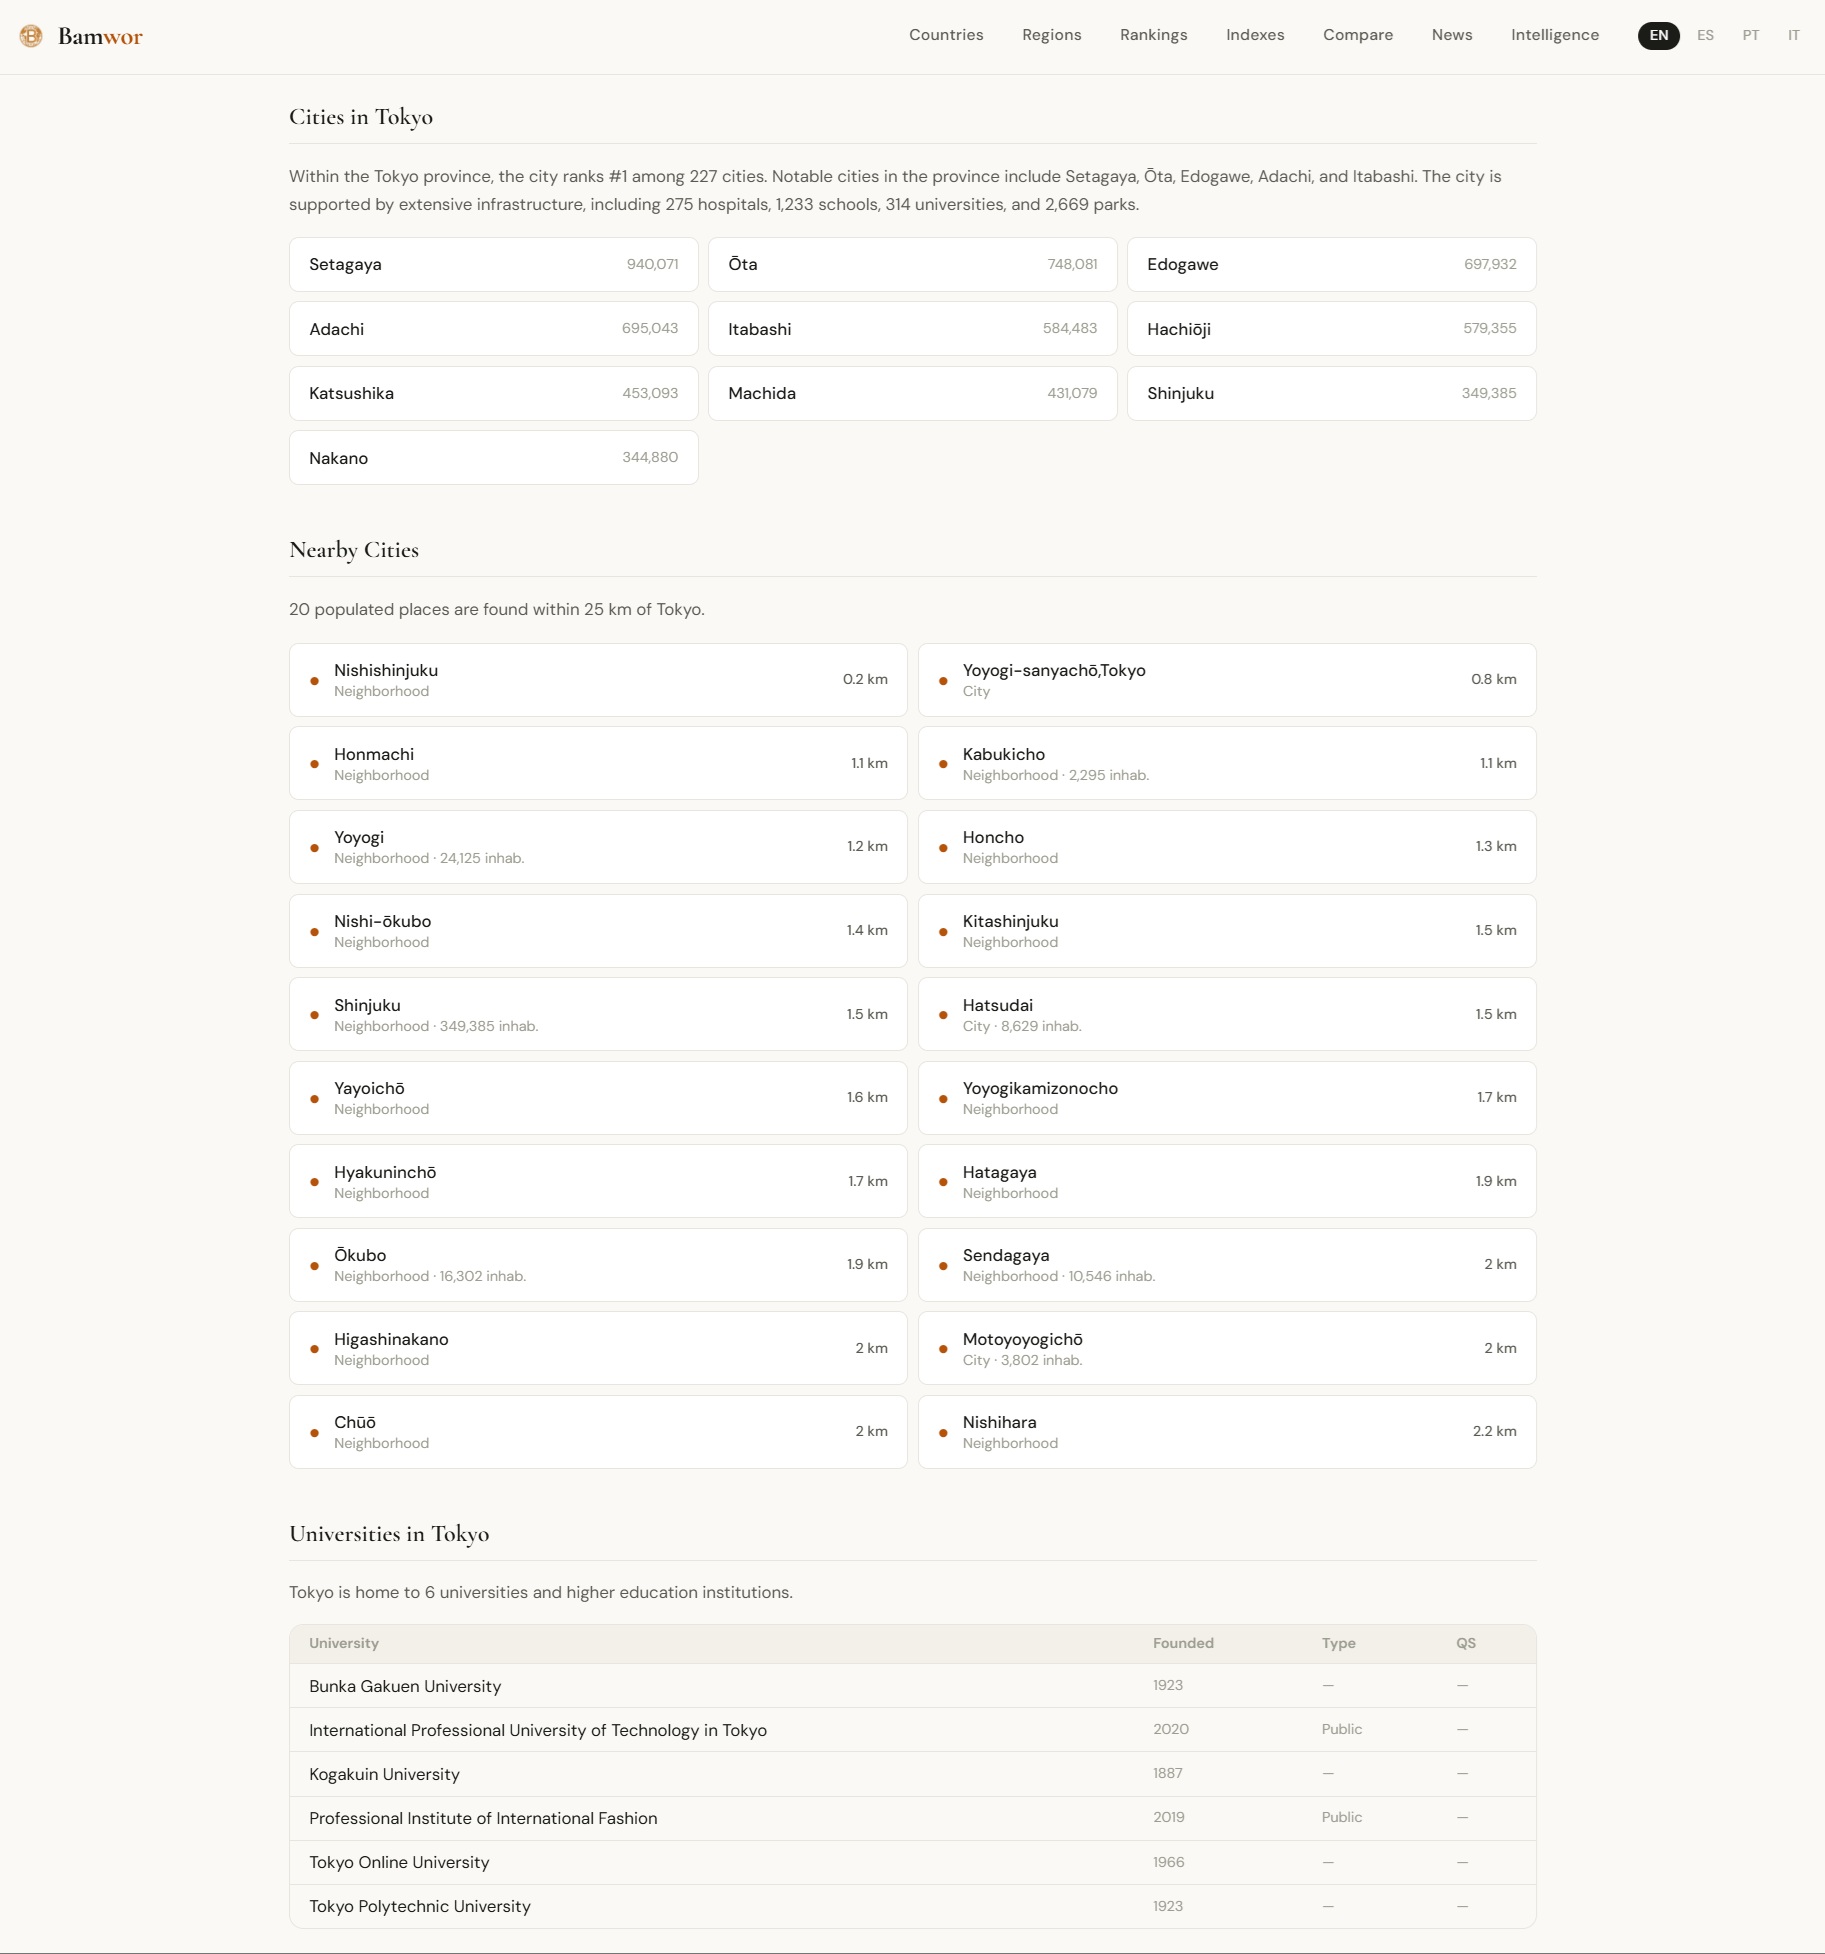Select the Nakano city card
1825x1954 pixels.
[x=492, y=457]
